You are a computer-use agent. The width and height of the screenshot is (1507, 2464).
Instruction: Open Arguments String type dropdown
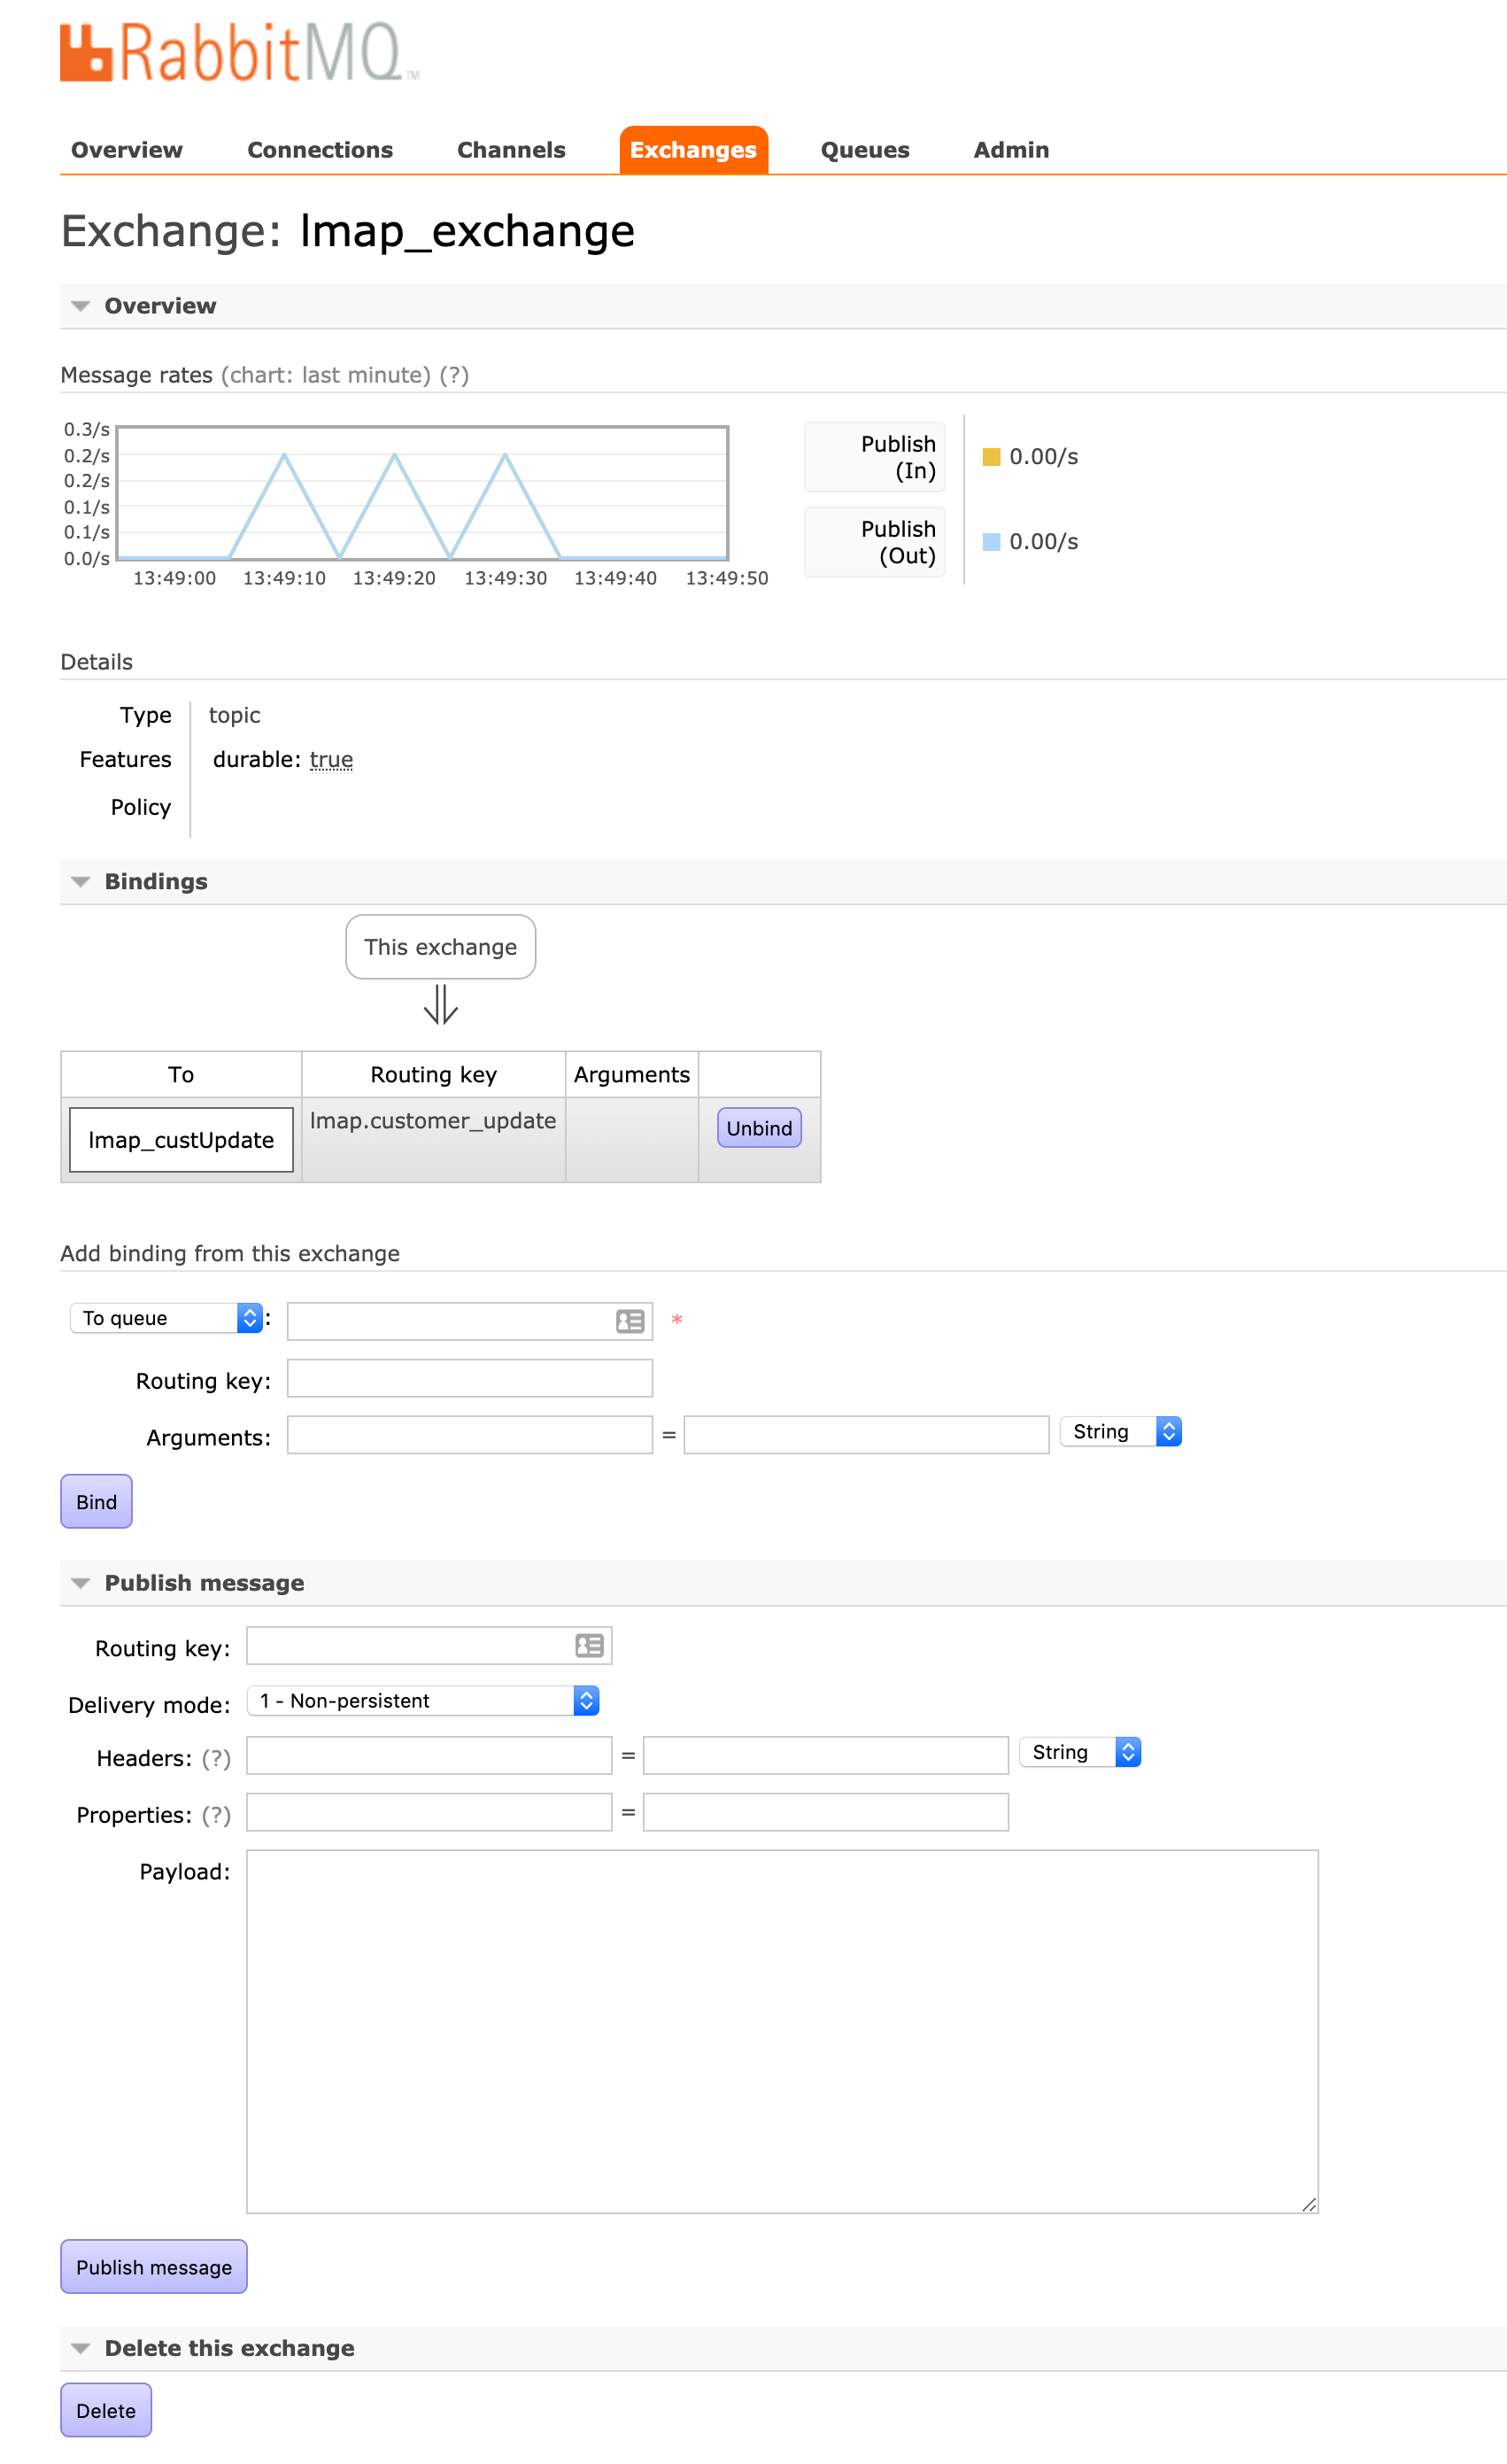[1120, 1432]
